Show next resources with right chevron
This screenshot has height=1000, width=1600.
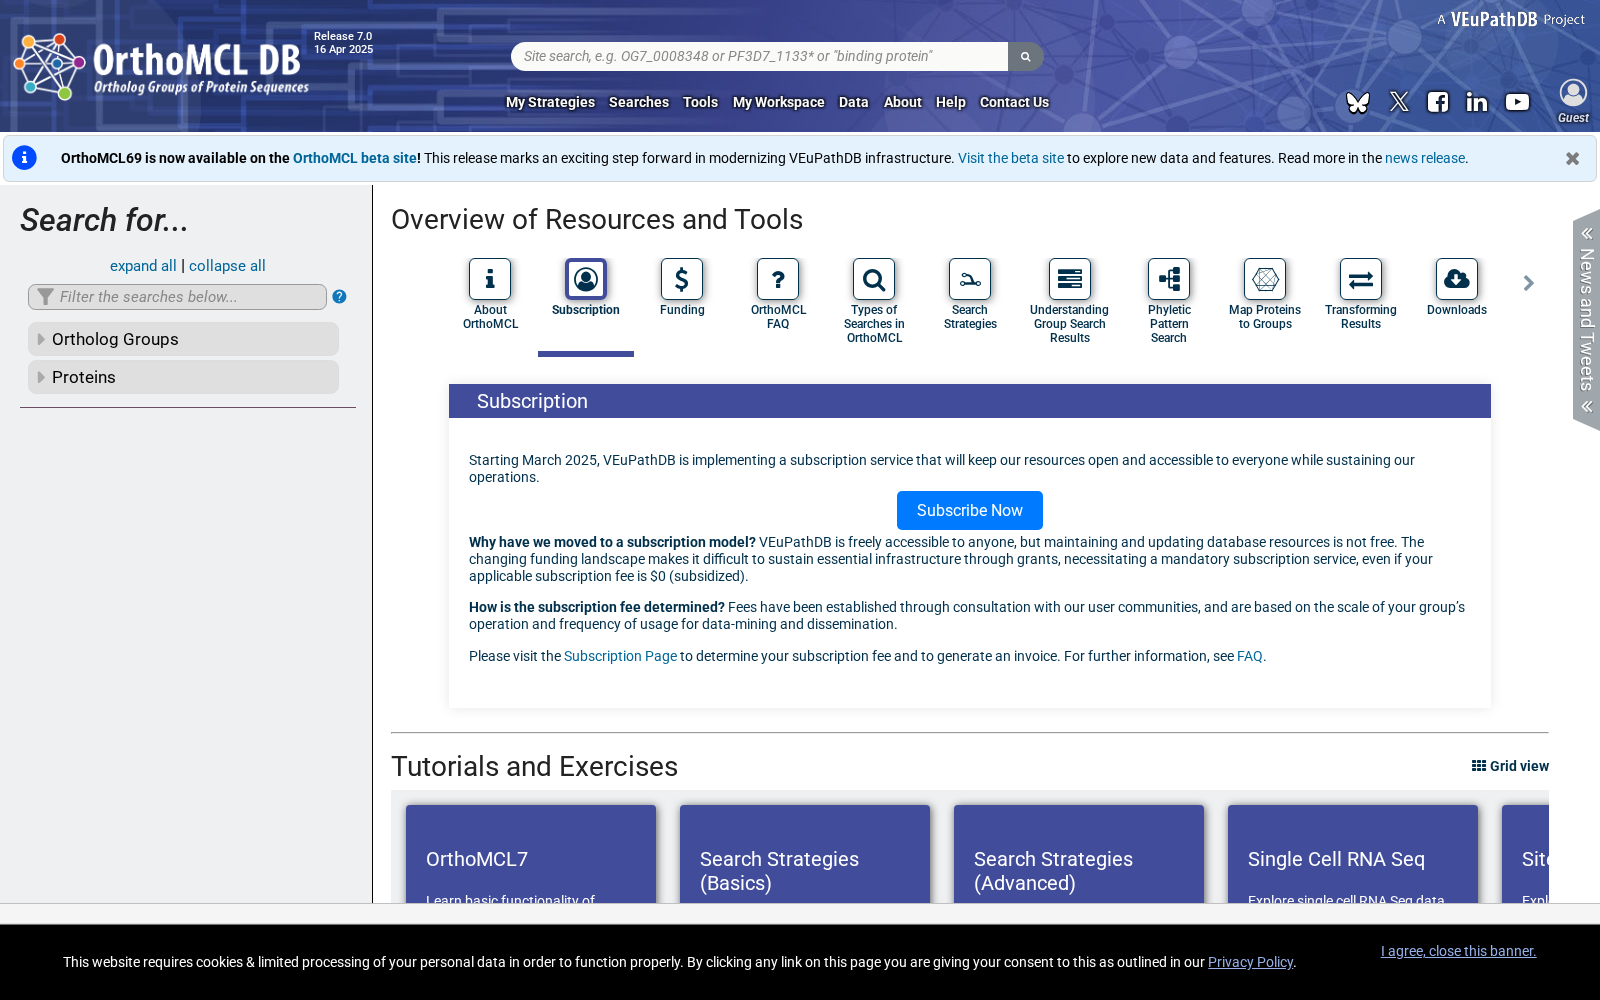(1528, 283)
